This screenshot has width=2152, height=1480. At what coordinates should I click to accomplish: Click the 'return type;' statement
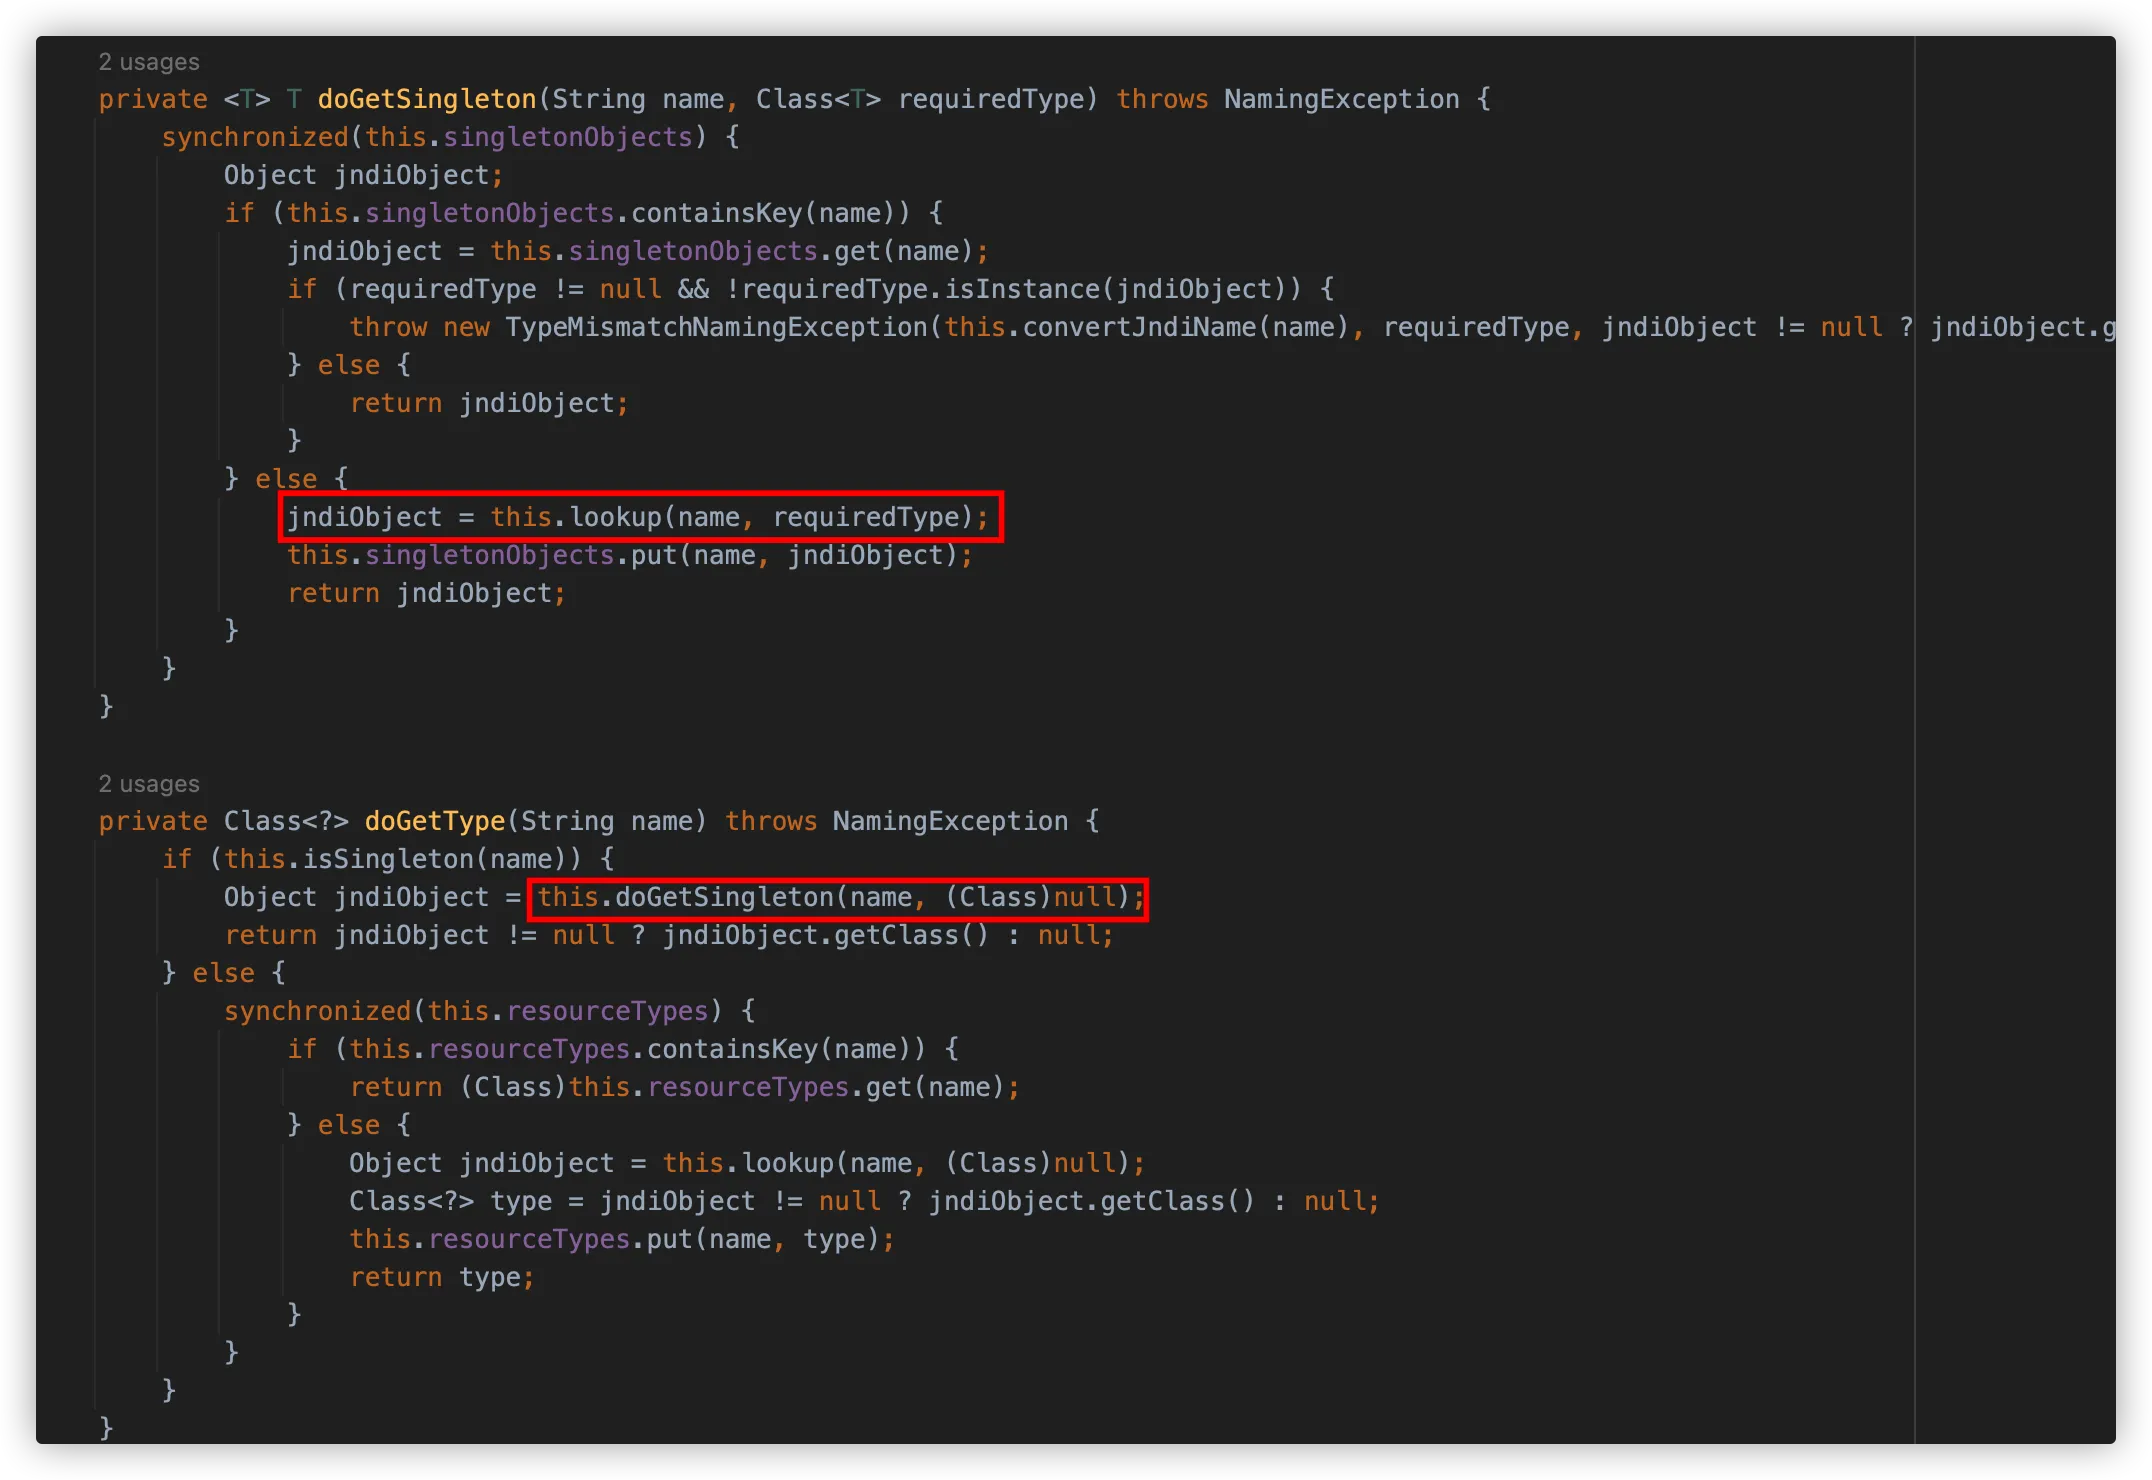point(442,1277)
